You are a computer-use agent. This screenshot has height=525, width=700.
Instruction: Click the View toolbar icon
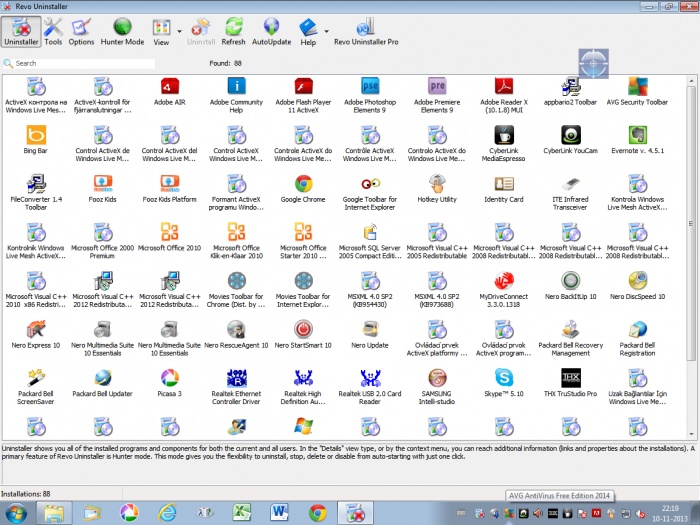[x=161, y=32]
